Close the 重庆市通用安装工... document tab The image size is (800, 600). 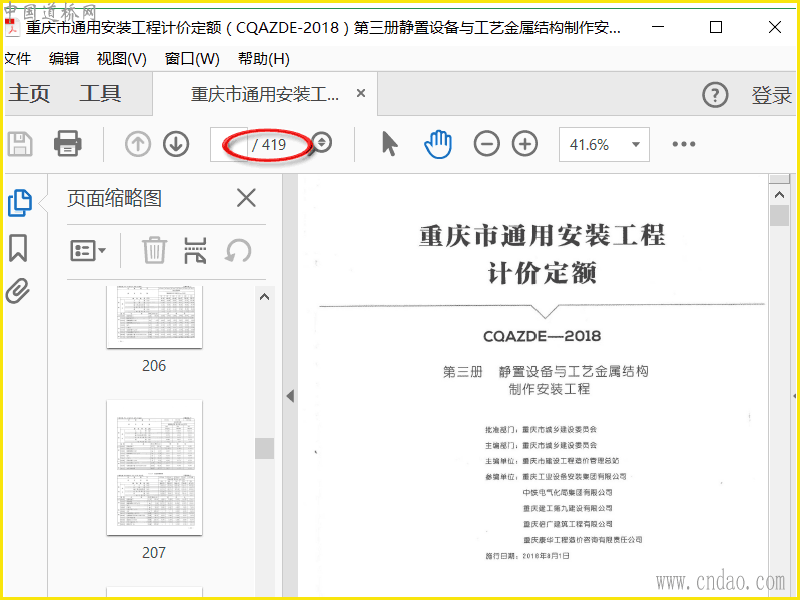click(361, 93)
